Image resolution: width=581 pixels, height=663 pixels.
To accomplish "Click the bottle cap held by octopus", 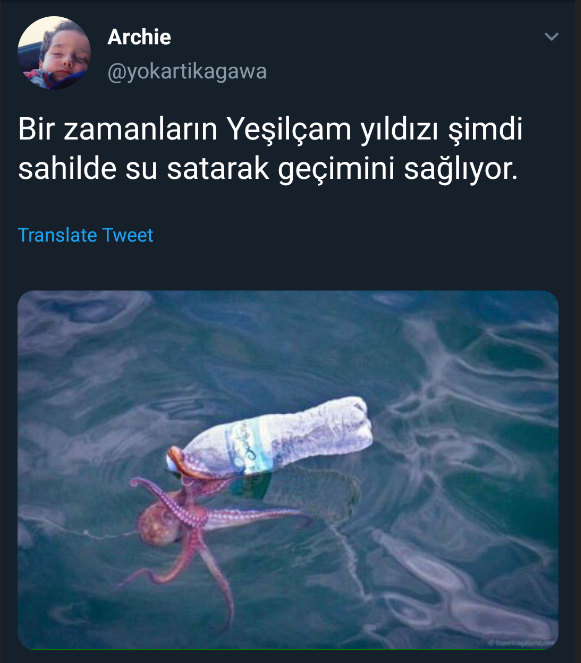I will tap(173, 461).
